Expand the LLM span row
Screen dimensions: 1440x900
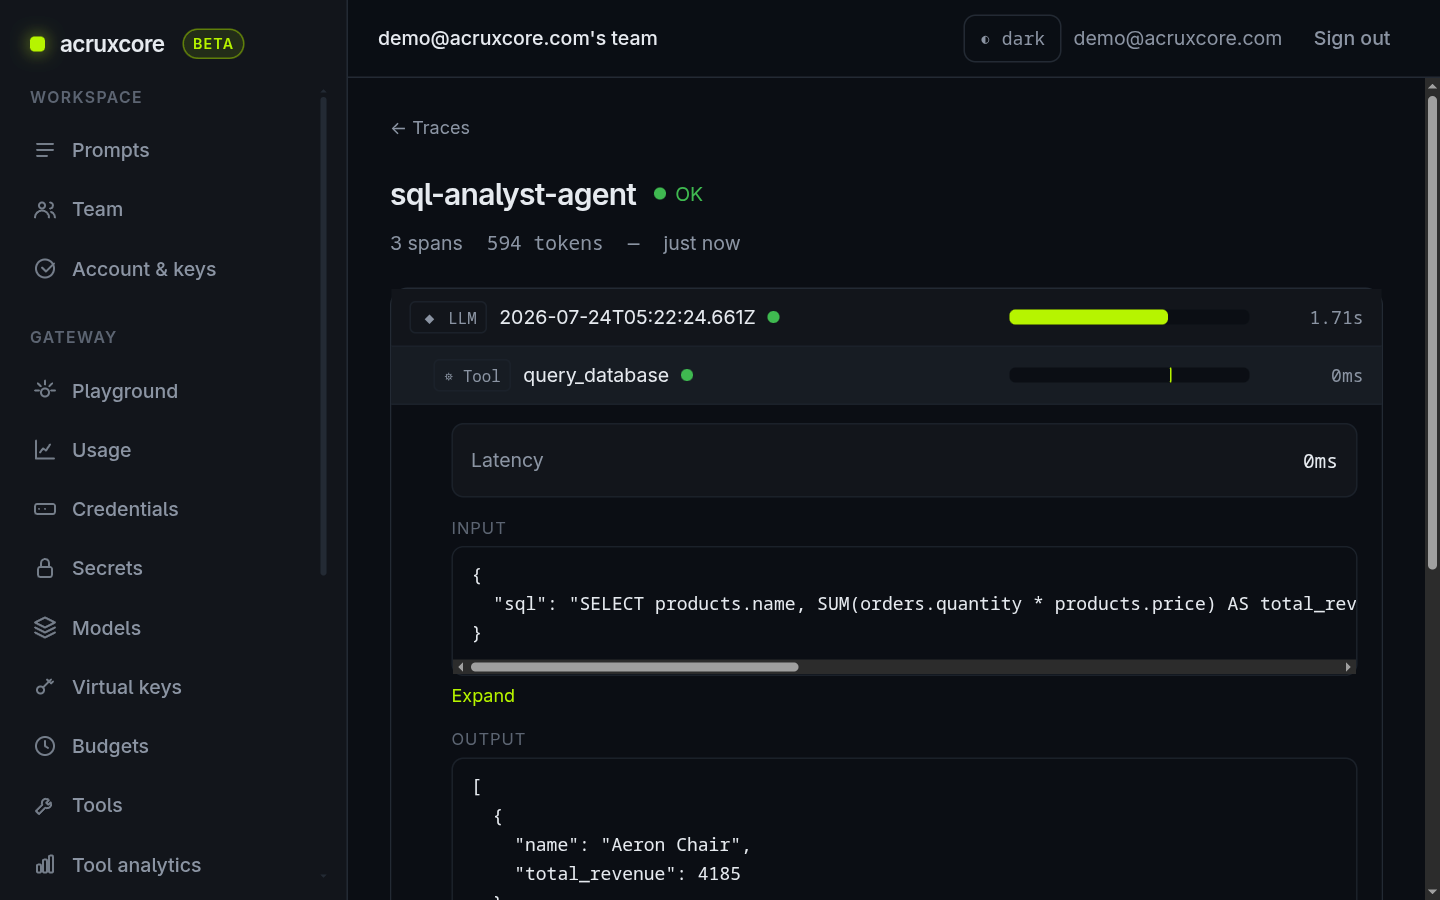(x=886, y=318)
